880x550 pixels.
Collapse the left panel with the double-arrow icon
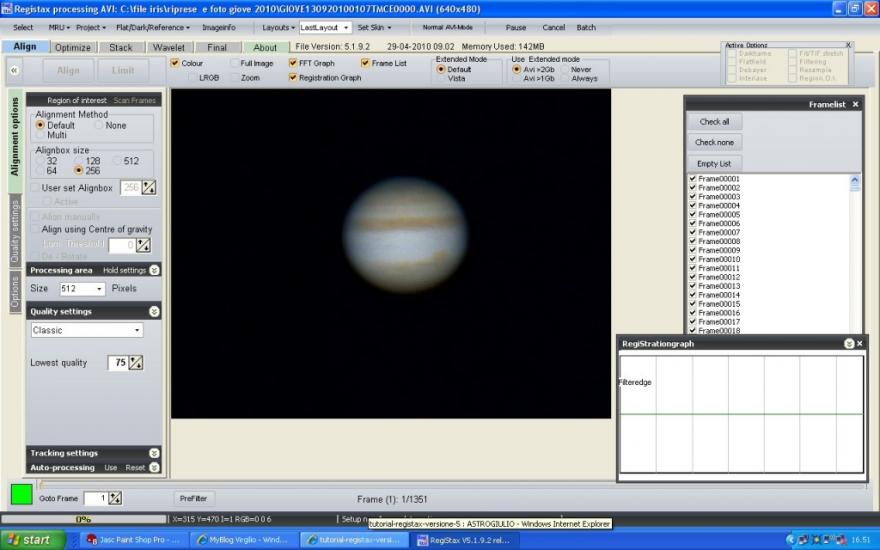click(14, 70)
